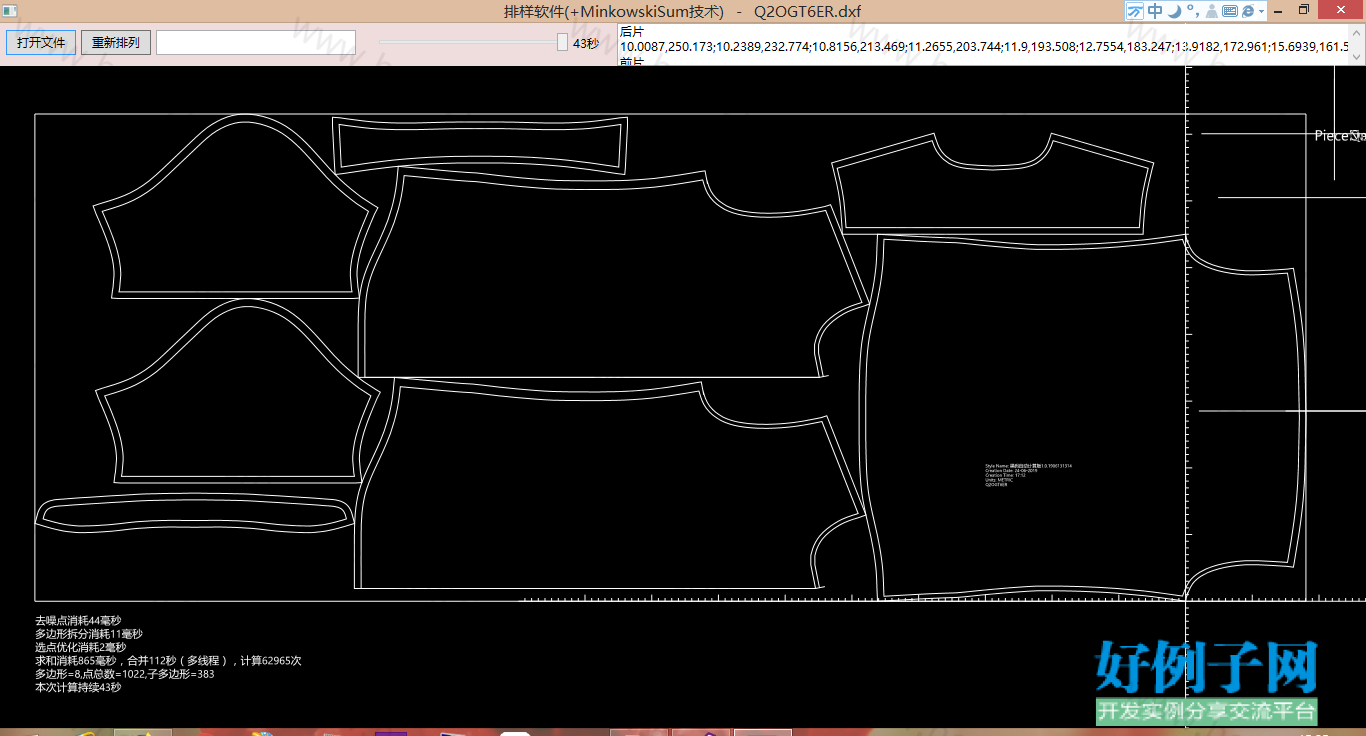Open the IME soft keyboard icon

coord(1230,11)
